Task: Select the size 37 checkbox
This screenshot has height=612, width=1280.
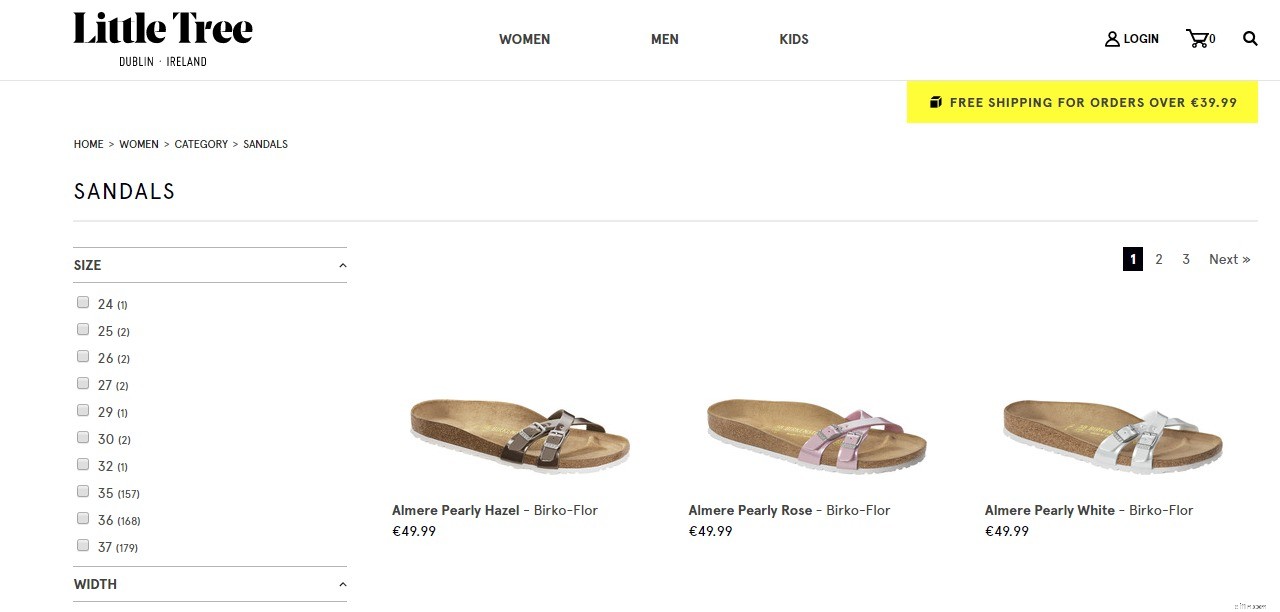Action: click(83, 545)
